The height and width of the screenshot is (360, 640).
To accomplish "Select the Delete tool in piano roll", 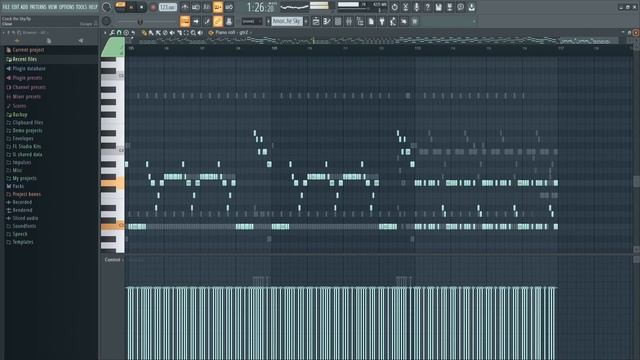I will pos(165,33).
